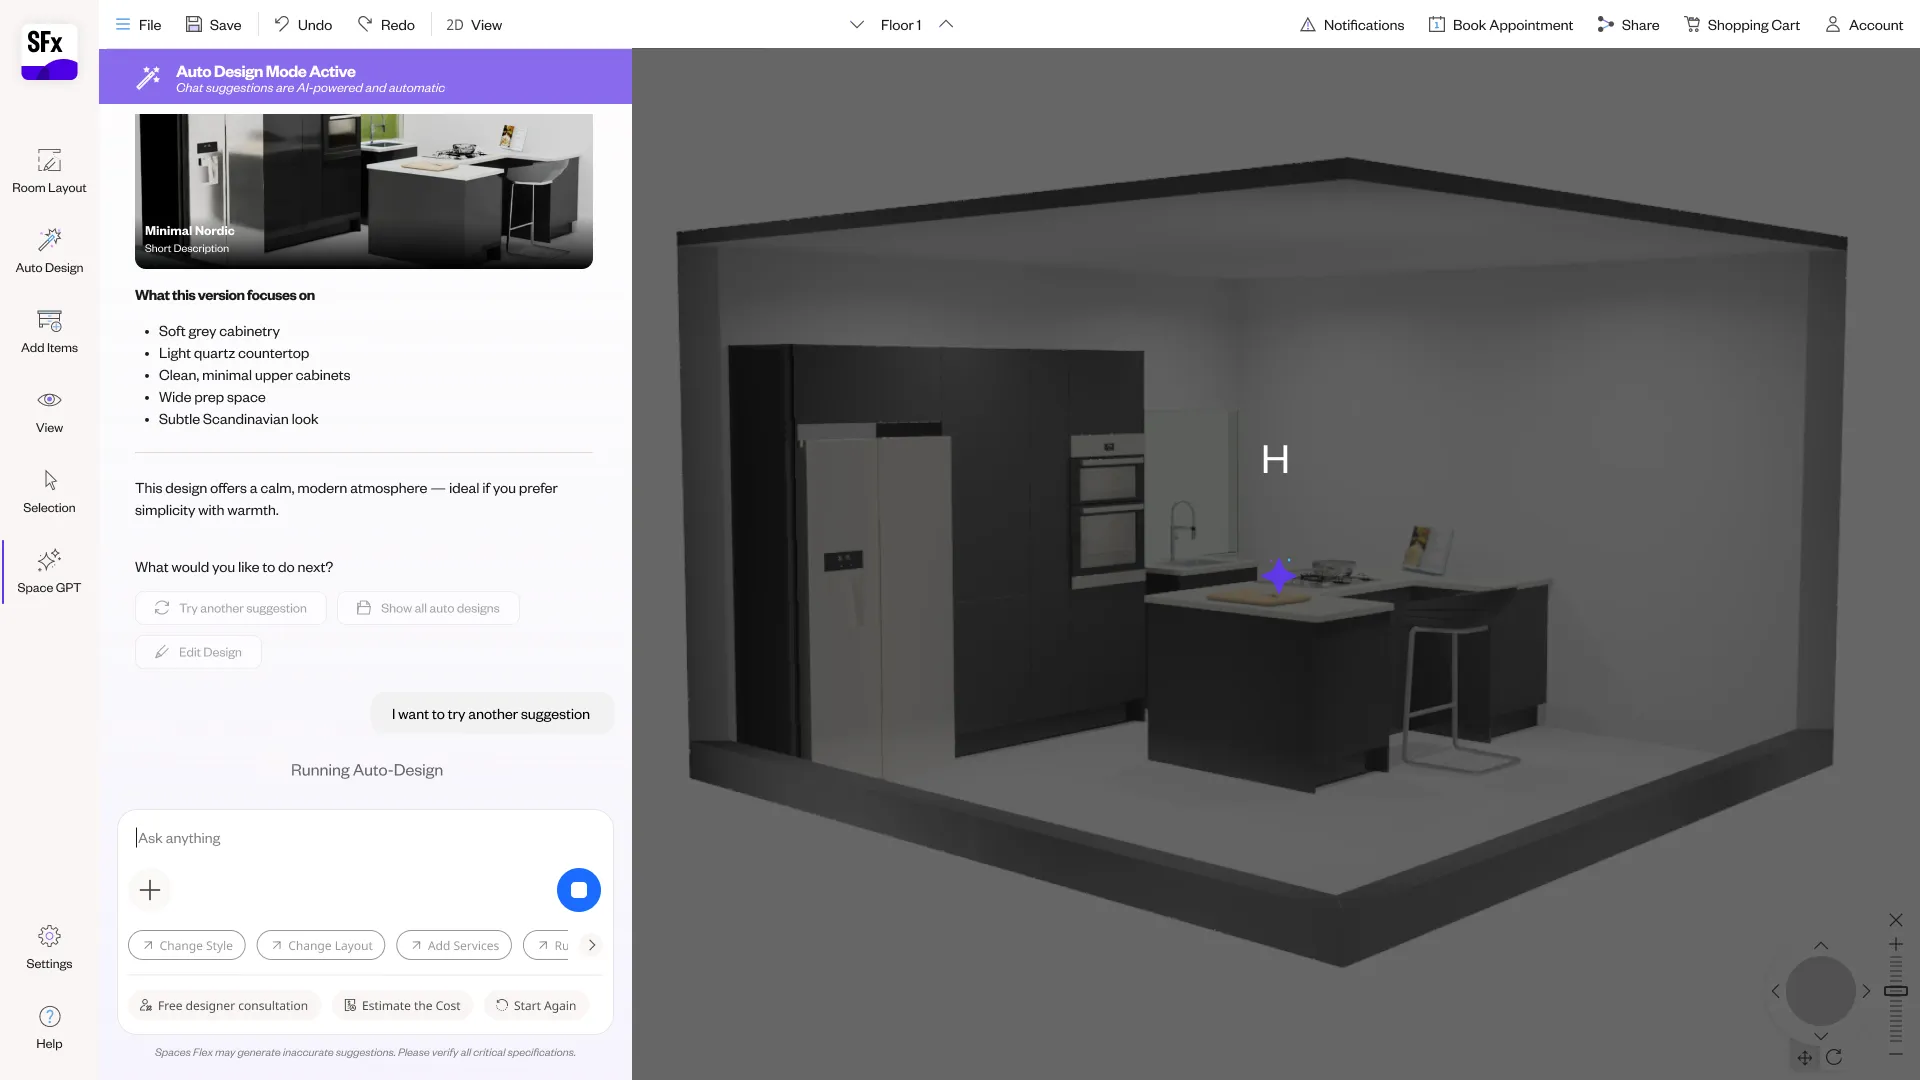Click the plus attachment button

point(150,890)
